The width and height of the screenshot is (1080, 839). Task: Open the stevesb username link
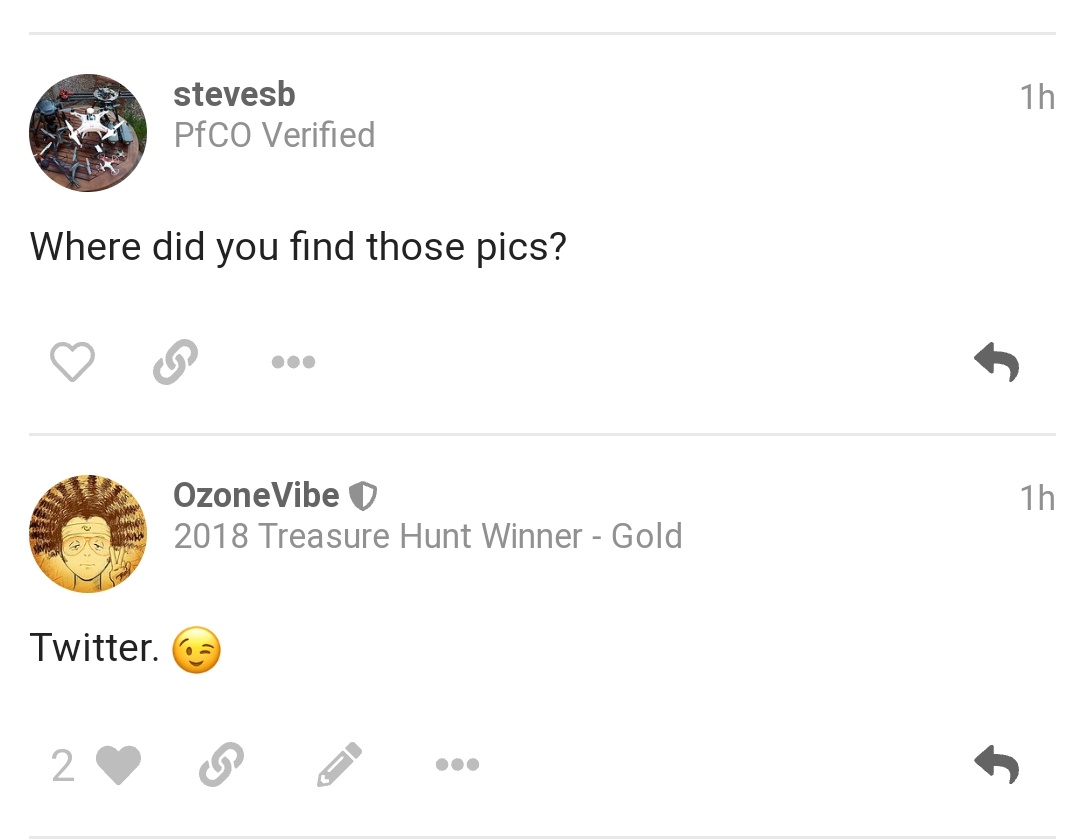[234, 94]
